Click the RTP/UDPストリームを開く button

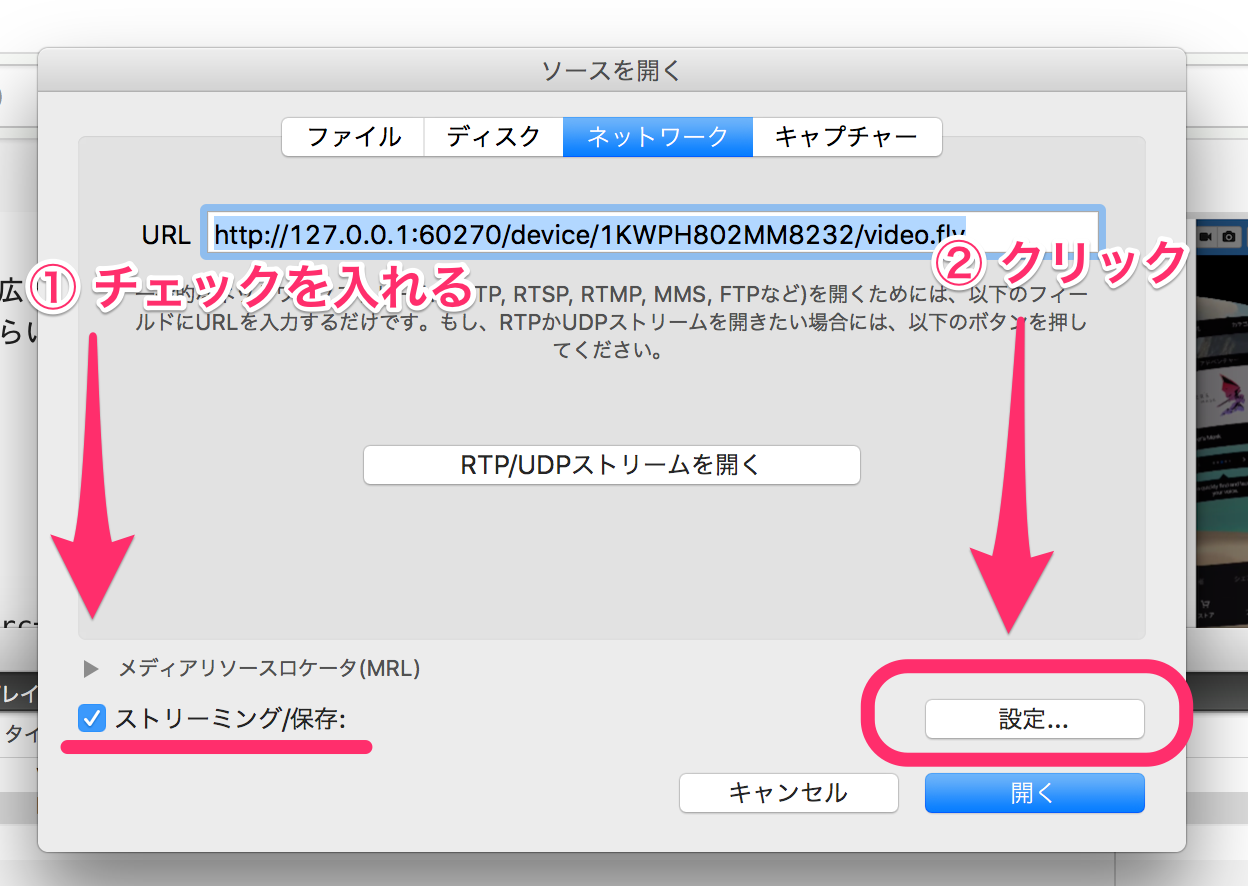[x=611, y=465]
